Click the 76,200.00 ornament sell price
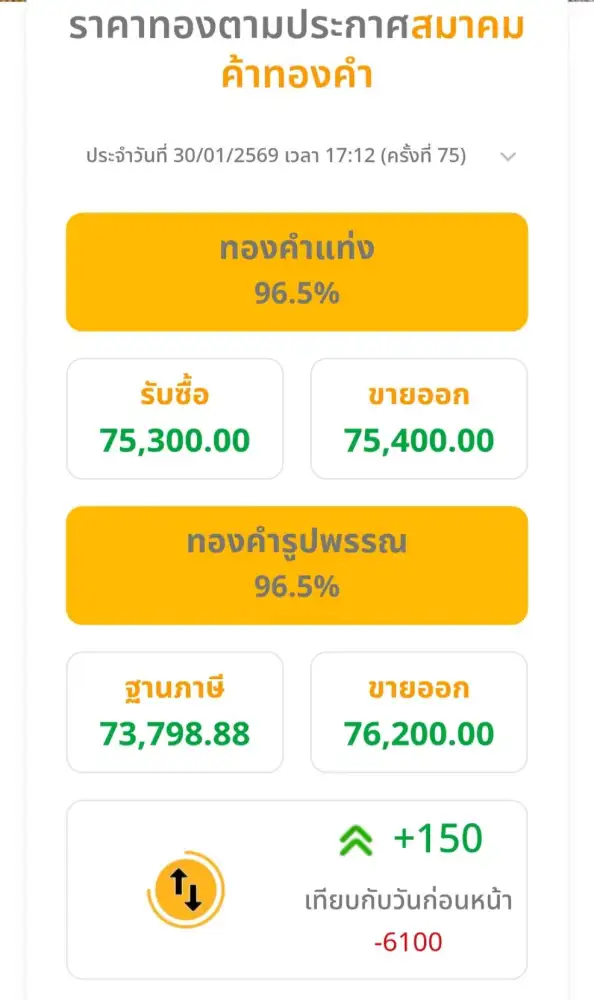Image resolution: width=594 pixels, height=1000 pixels. pos(419,733)
